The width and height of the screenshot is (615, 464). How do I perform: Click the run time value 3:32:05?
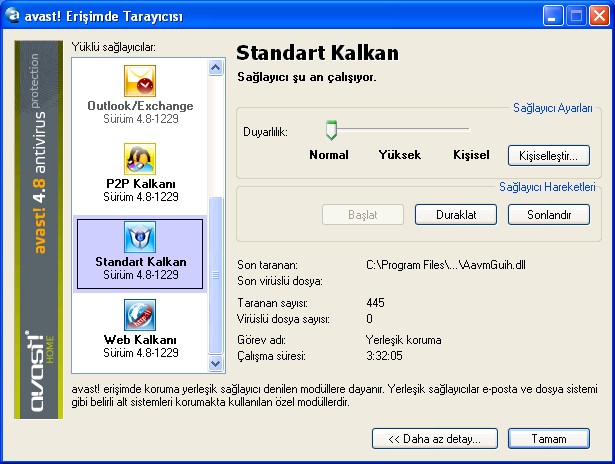click(x=384, y=356)
